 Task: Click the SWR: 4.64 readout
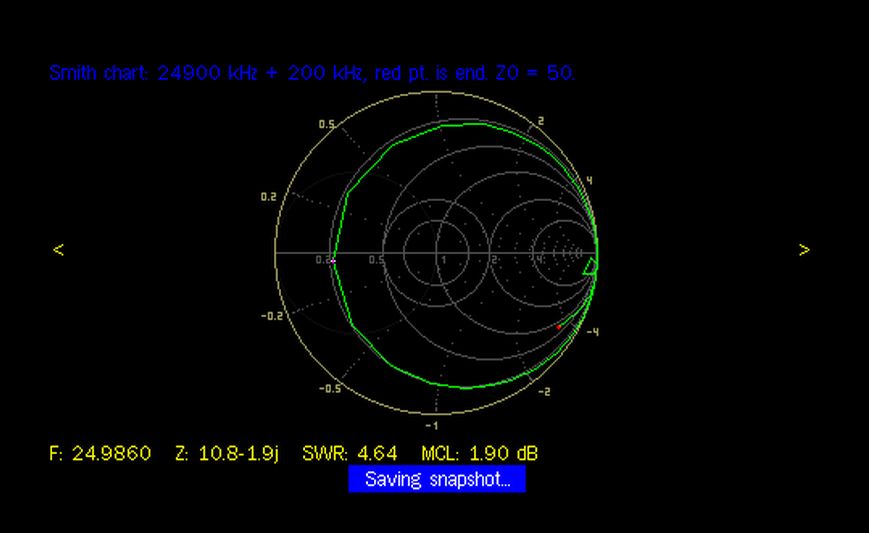(x=350, y=454)
